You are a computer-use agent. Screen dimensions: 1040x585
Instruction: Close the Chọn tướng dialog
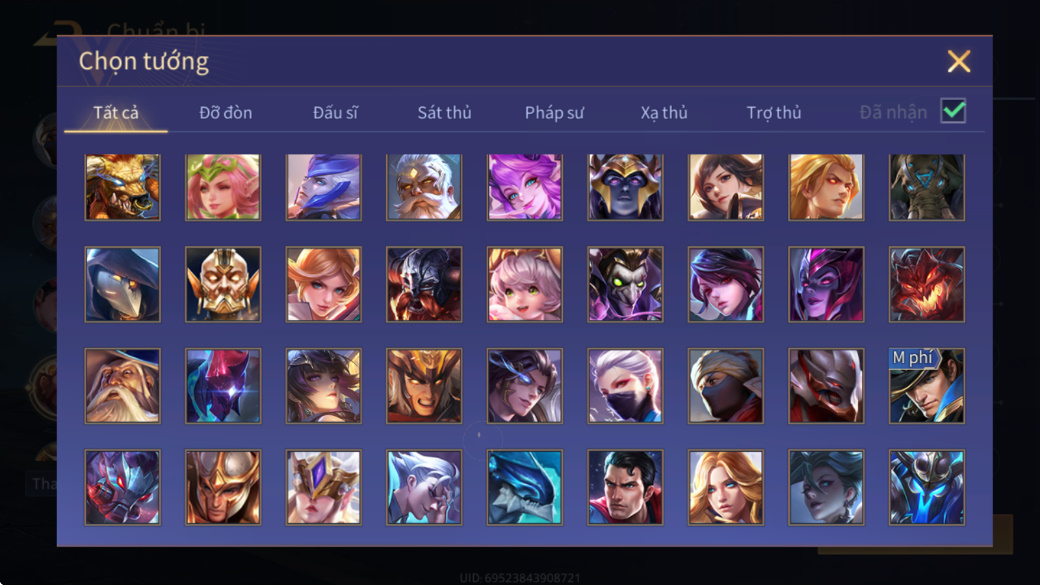point(958,61)
